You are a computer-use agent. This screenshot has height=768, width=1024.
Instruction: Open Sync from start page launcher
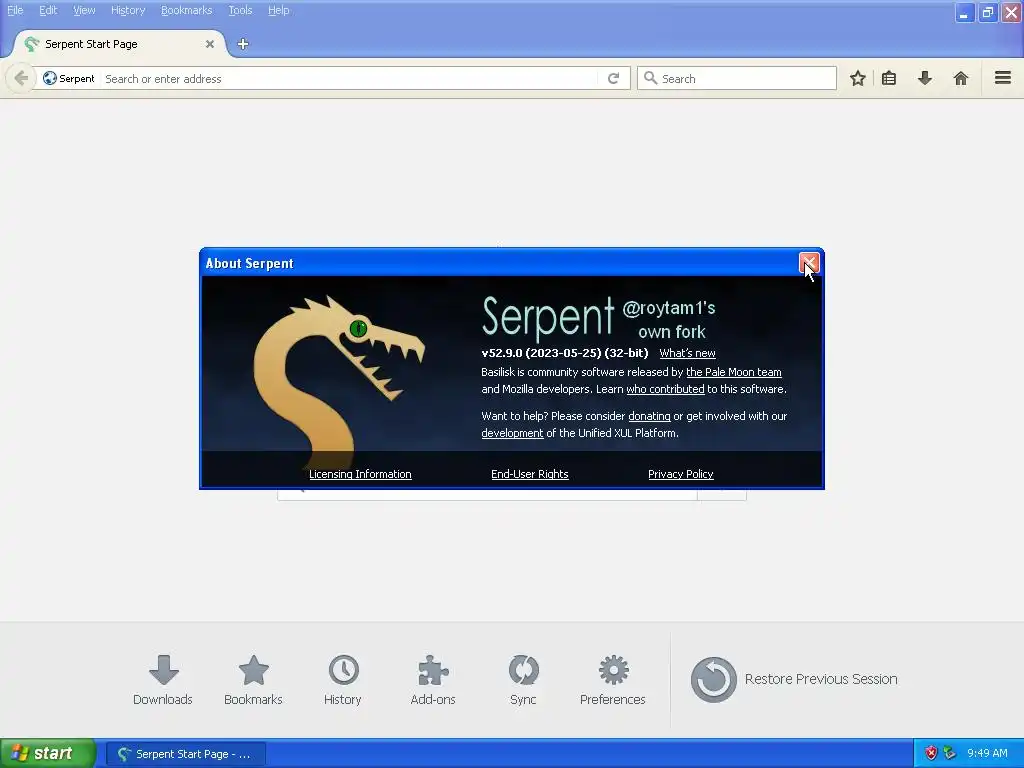coord(523,680)
